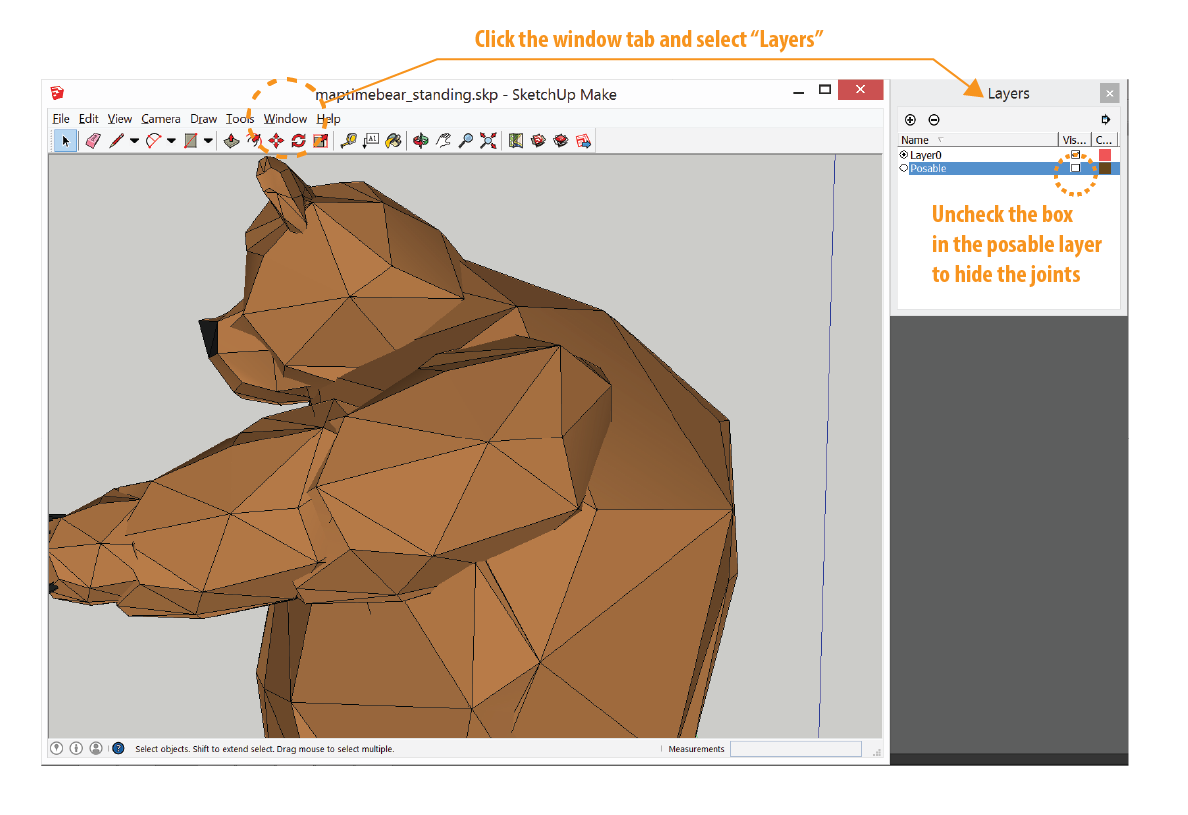Uncheck the Posable layer visibility box
Screen dimensions: 1188x815
(x=1075, y=168)
